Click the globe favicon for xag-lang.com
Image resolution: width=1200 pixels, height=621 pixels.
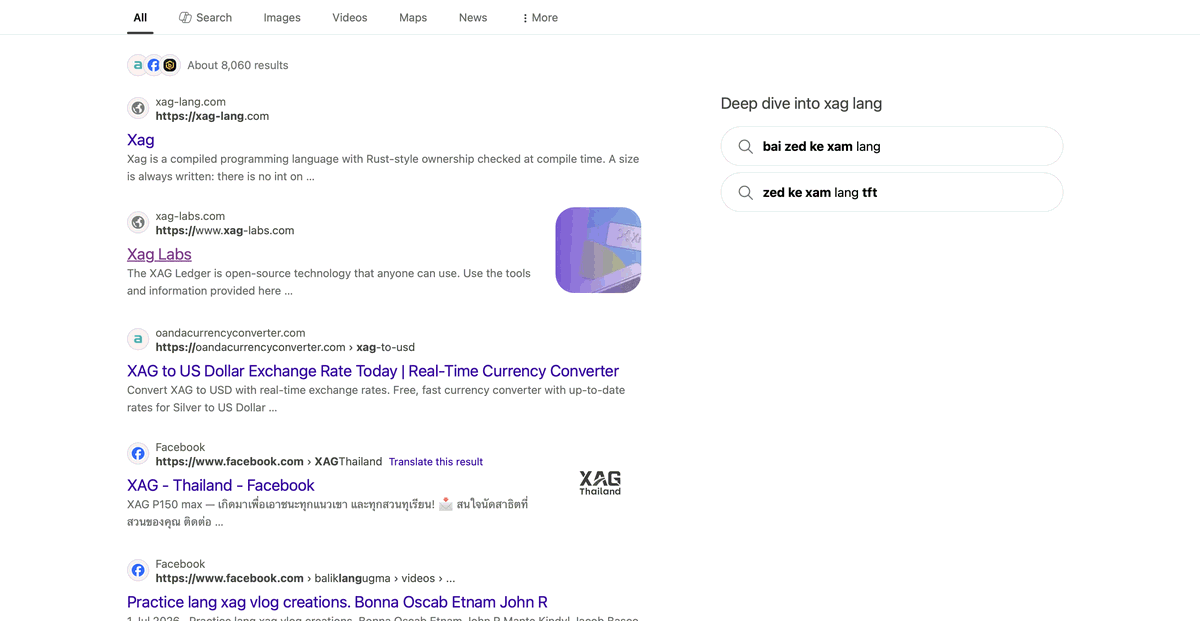point(138,108)
